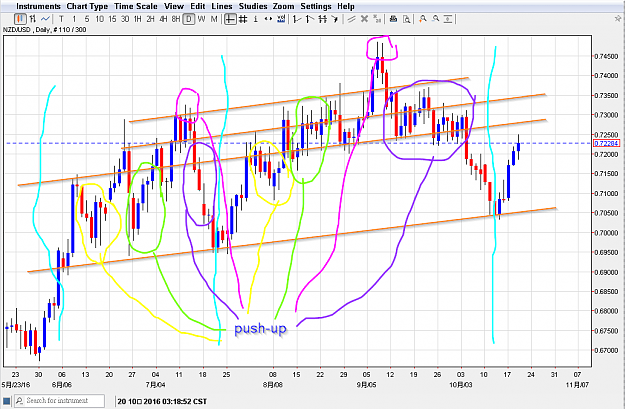Select the first trend line drawing tool
Image resolution: width=625 pixels, height=409 pixels.
point(297,19)
